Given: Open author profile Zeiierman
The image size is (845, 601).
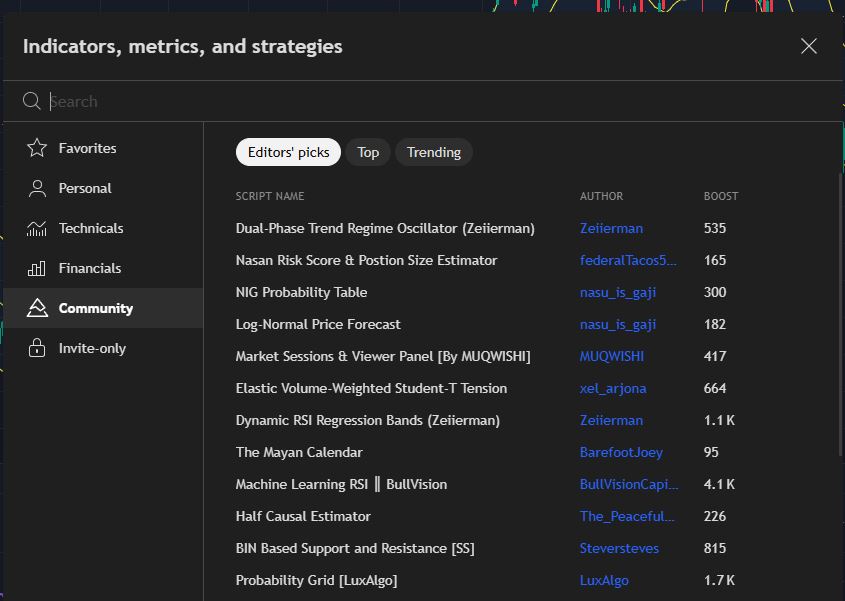Looking at the screenshot, I should click(x=611, y=228).
